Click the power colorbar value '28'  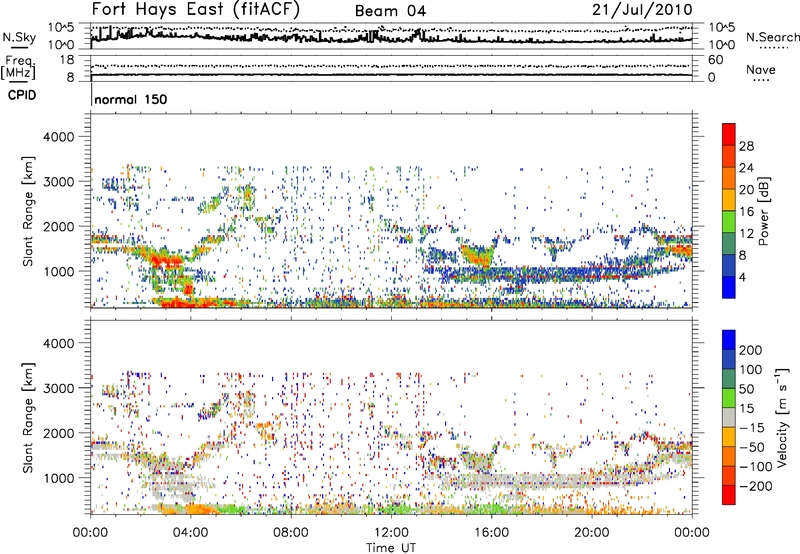coord(746,146)
